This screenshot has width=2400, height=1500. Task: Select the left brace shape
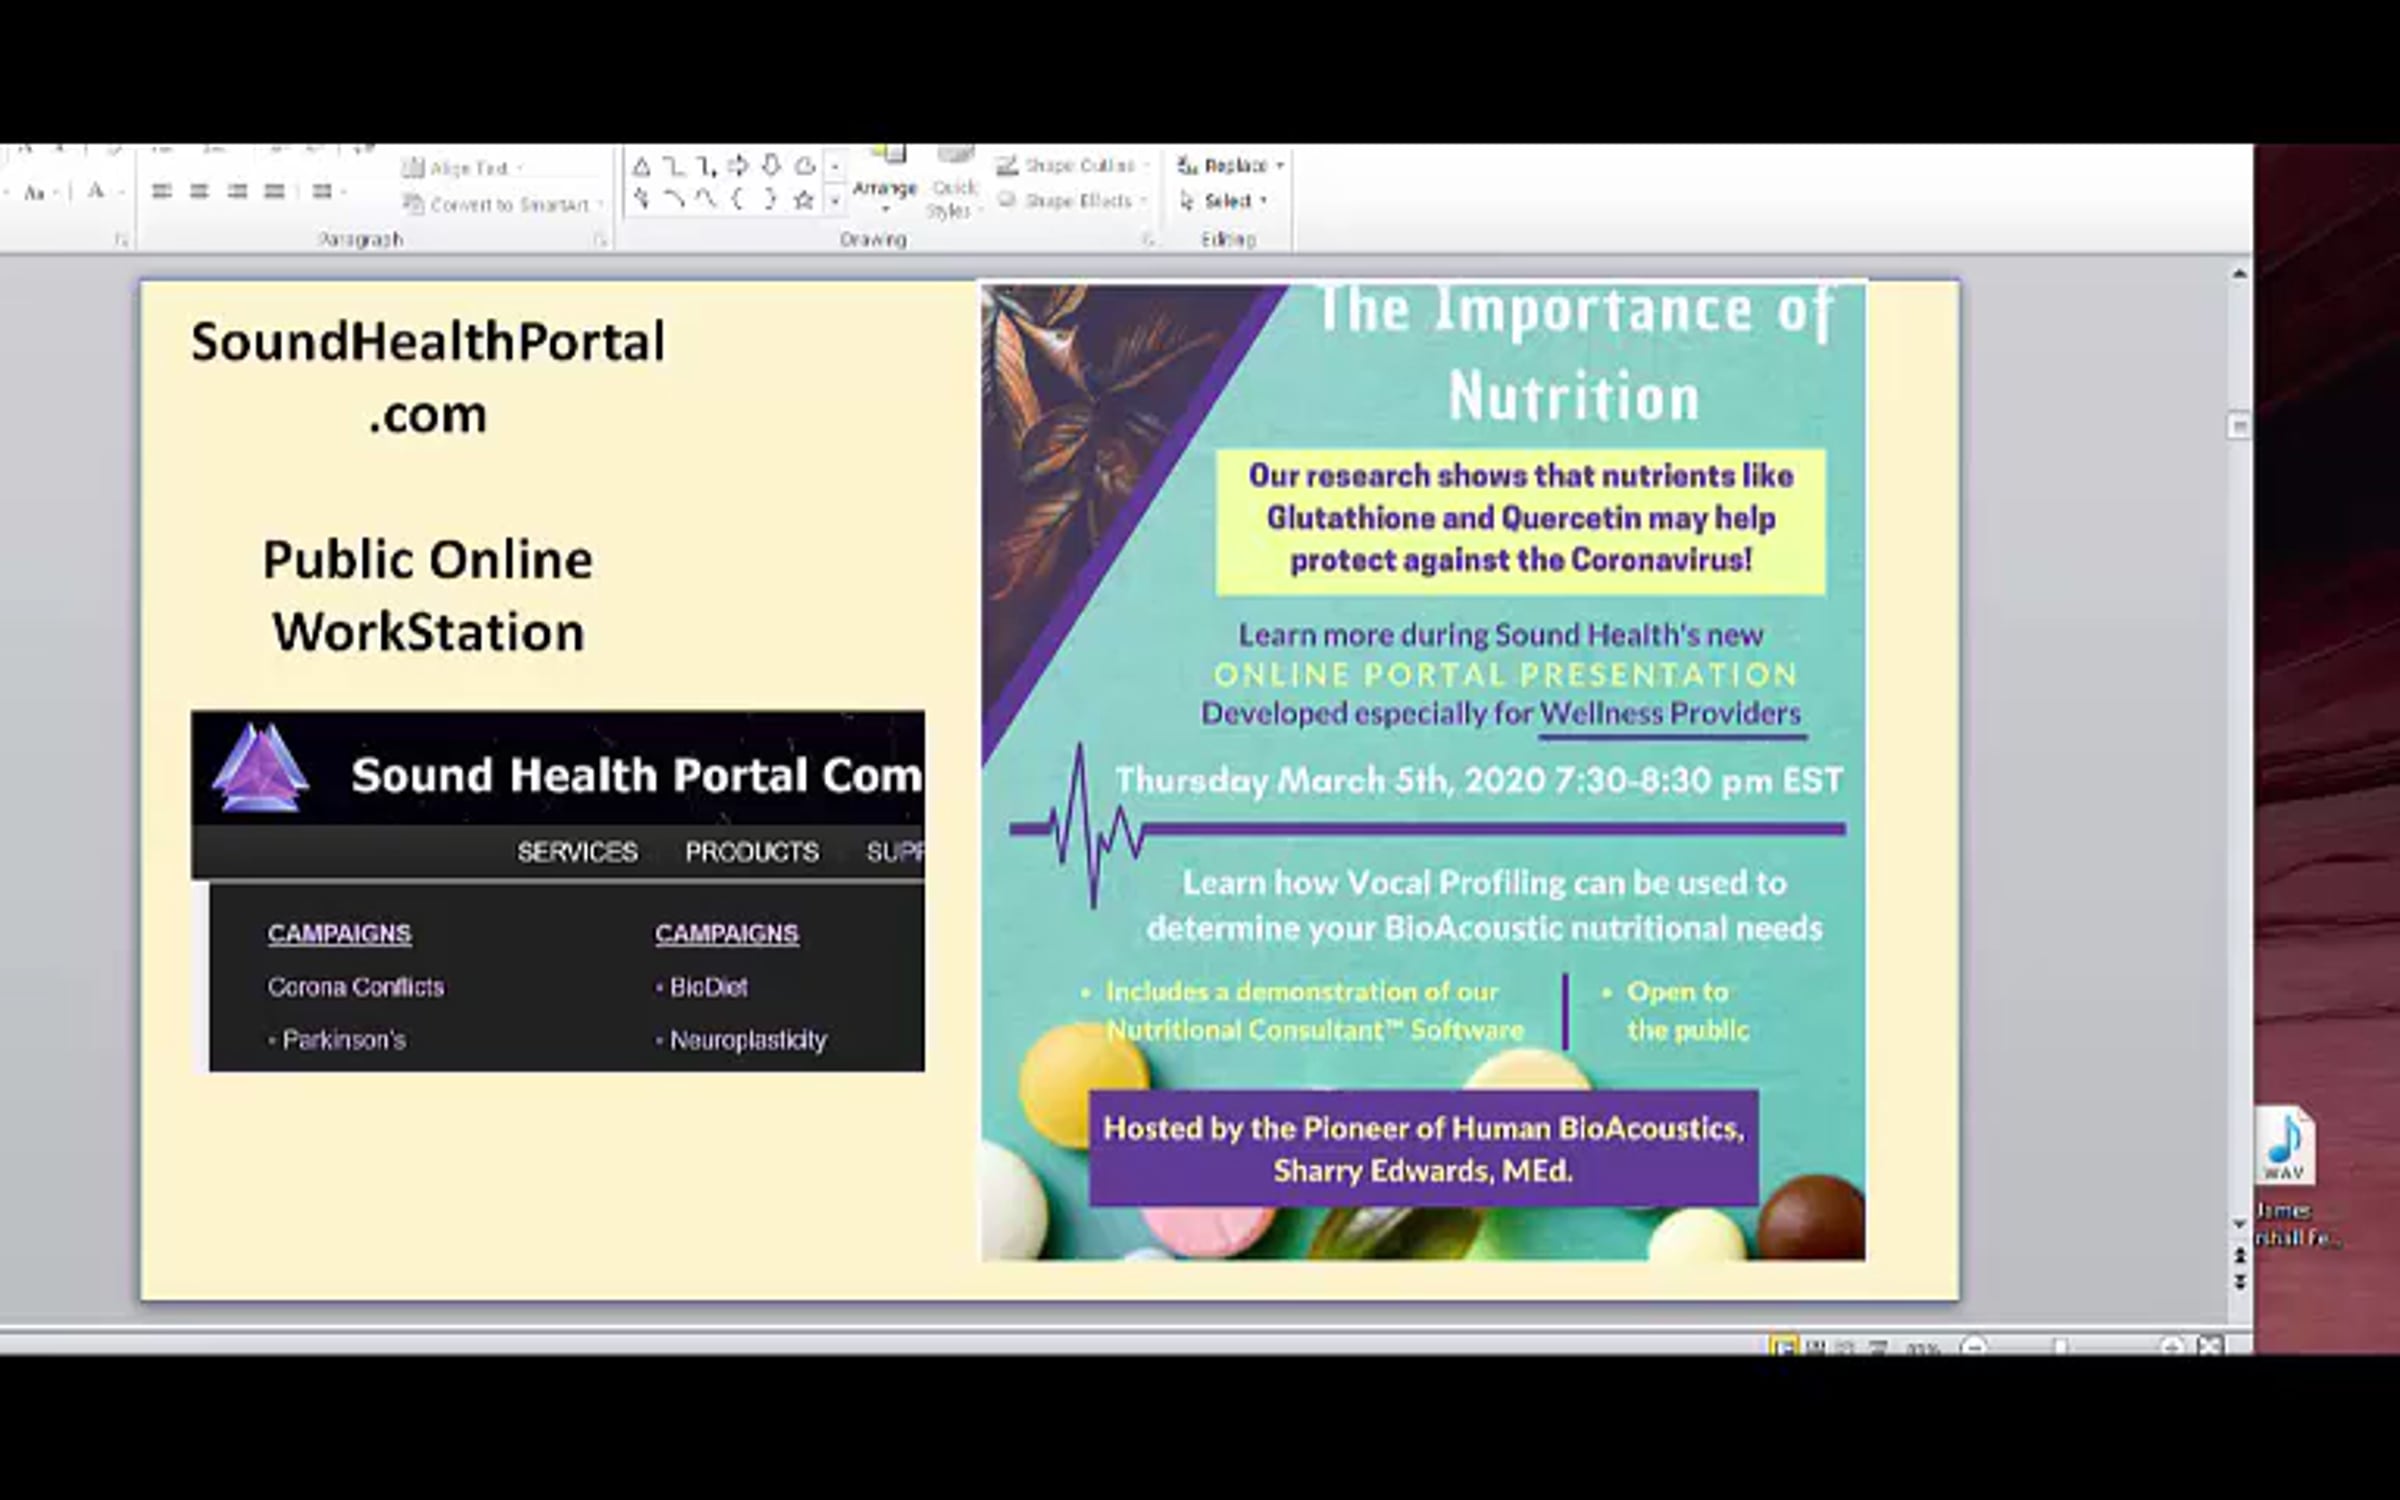[738, 200]
